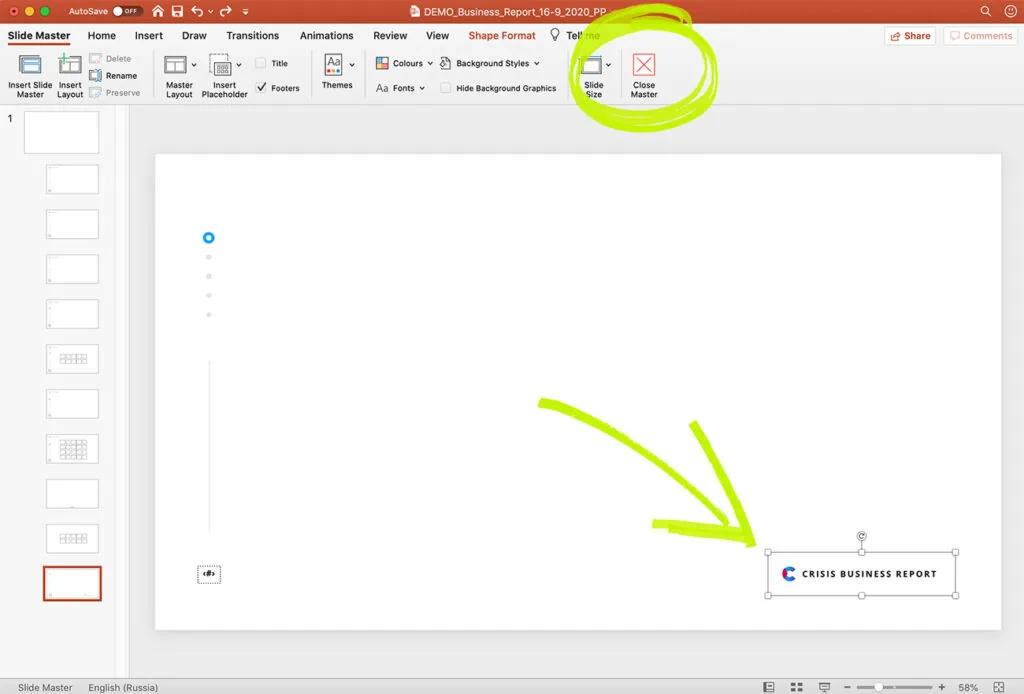Delete the selected layout
Viewport: 1024px width, 694px height.
point(110,59)
